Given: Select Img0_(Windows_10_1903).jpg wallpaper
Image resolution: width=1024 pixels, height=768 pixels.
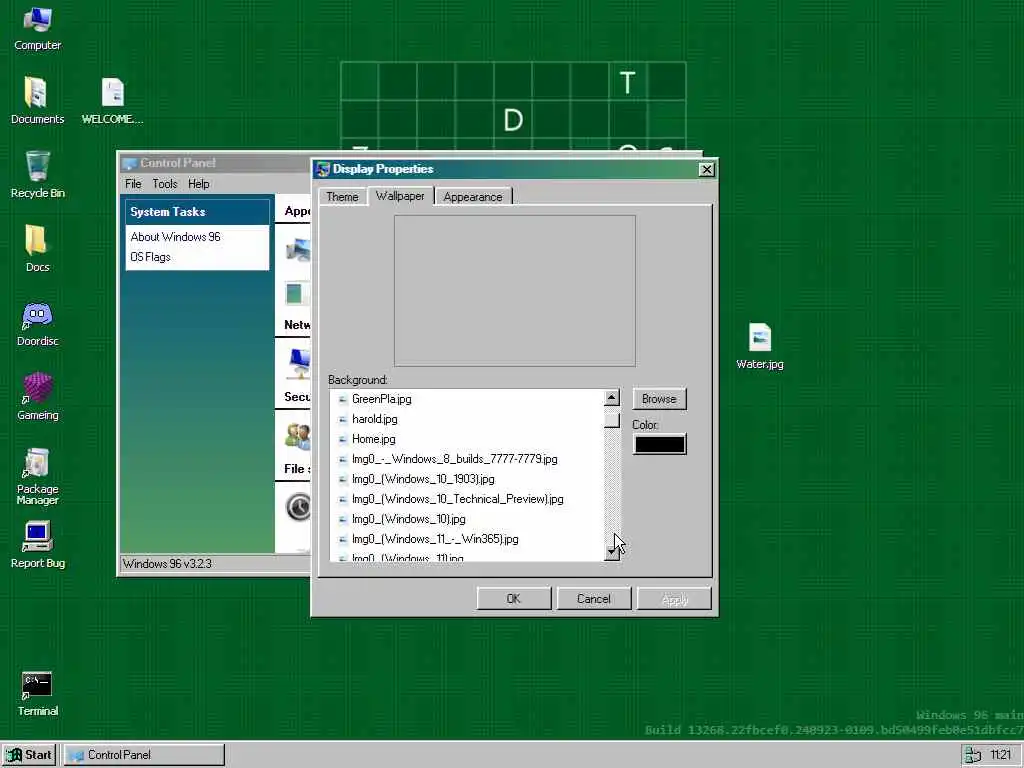Looking at the screenshot, I should tap(467, 479).
